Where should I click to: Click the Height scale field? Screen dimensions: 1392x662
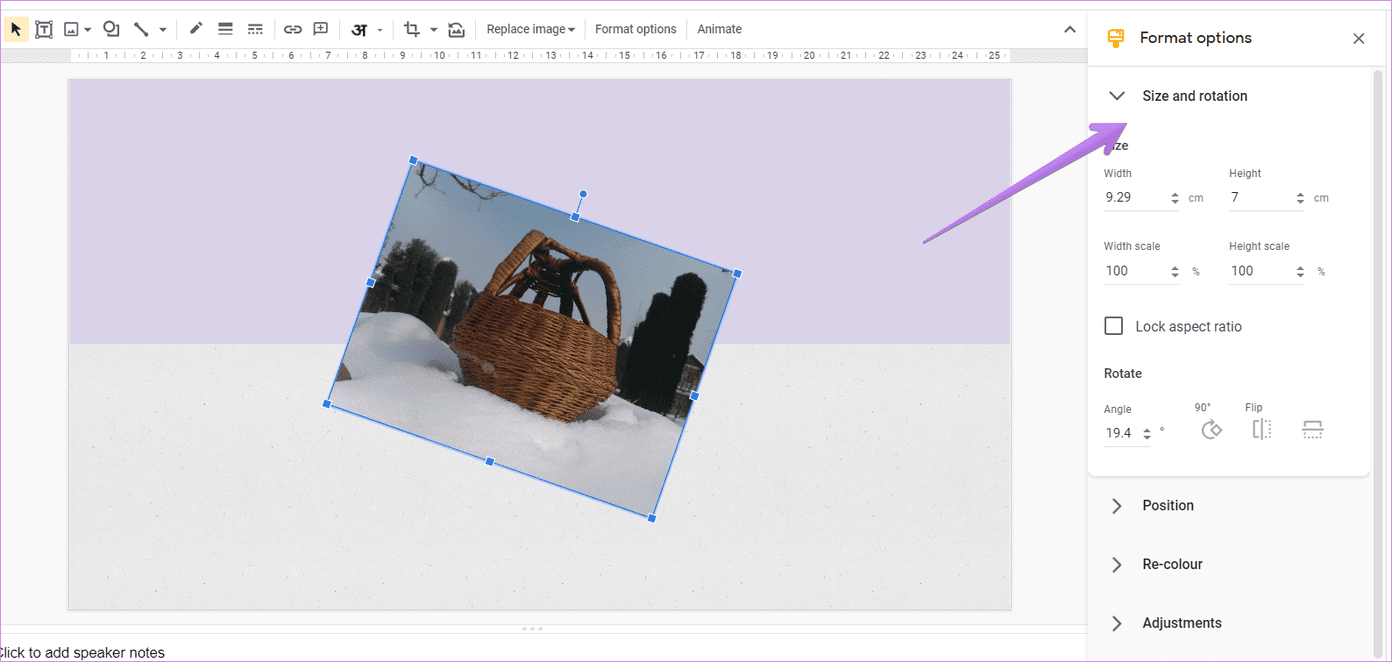[x=1261, y=271]
